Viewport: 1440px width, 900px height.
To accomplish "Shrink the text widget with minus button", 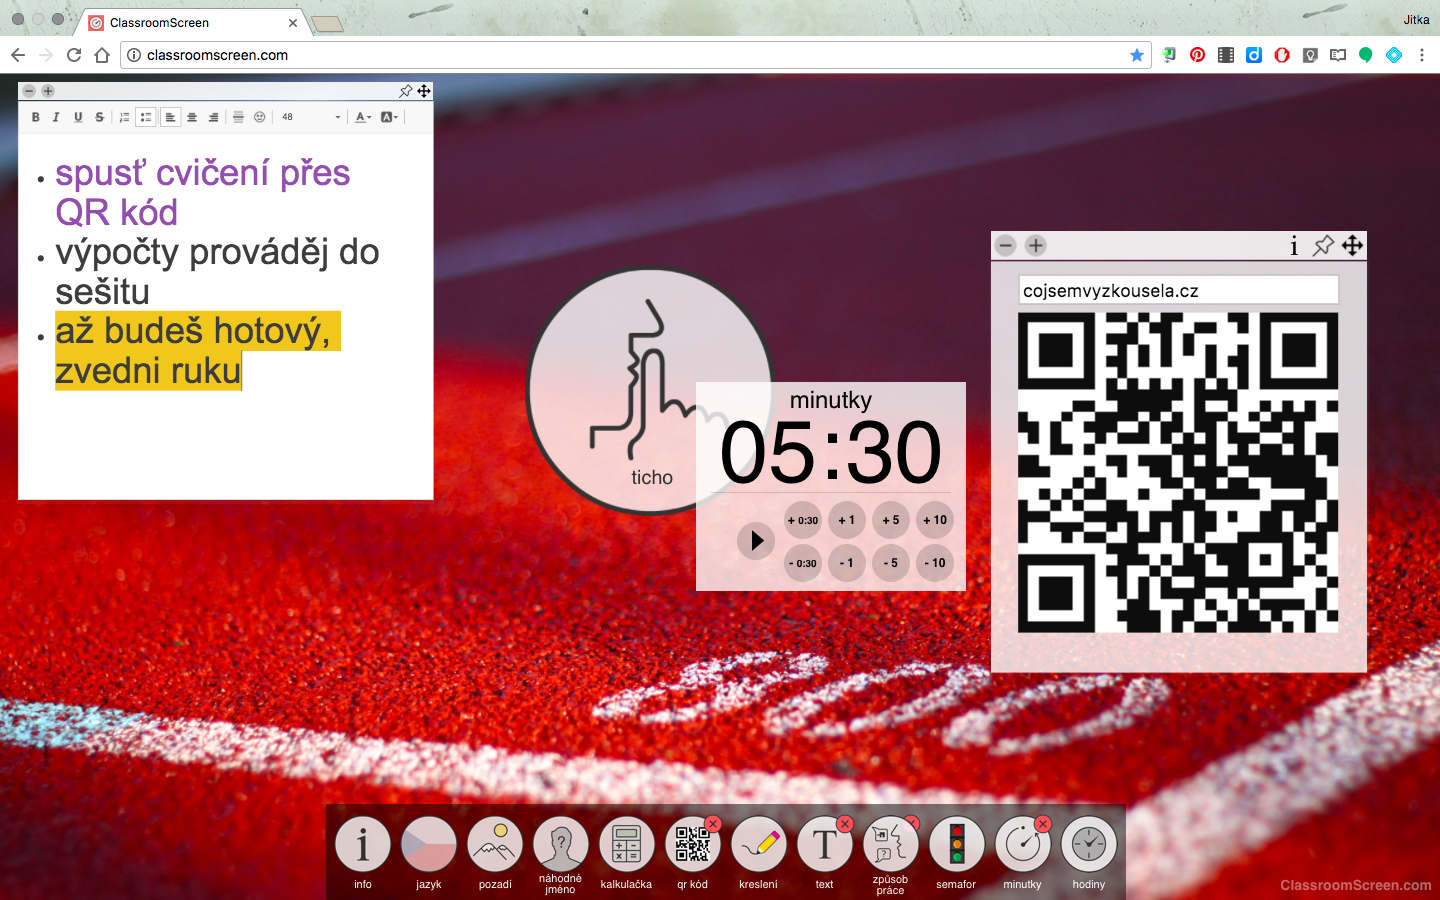I will click(29, 91).
